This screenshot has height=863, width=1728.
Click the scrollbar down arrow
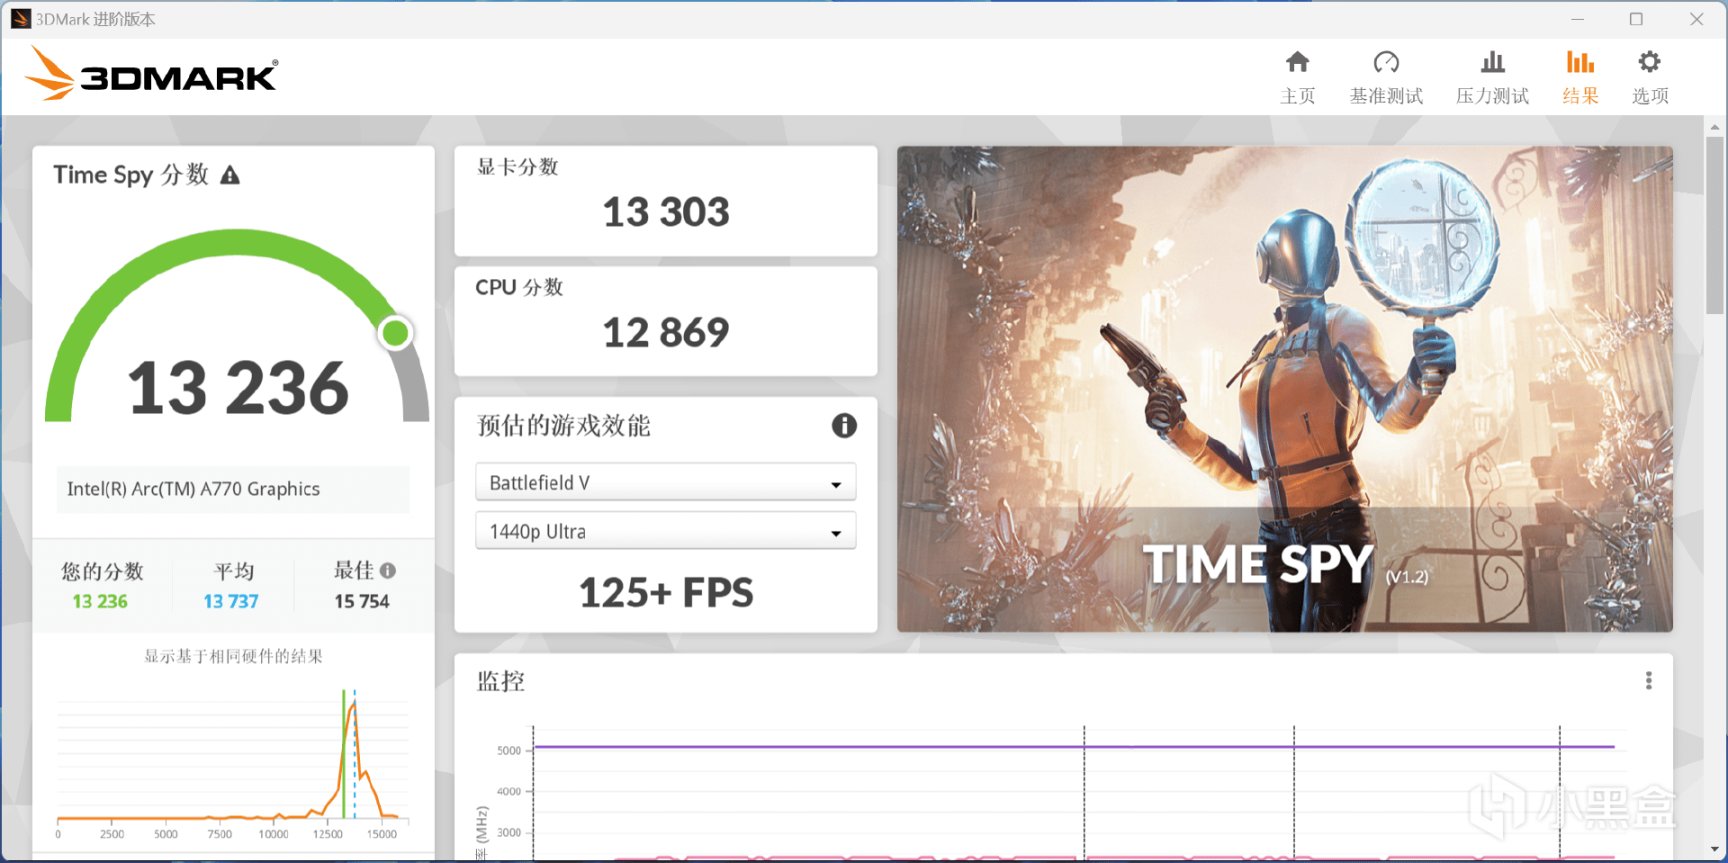(1715, 849)
